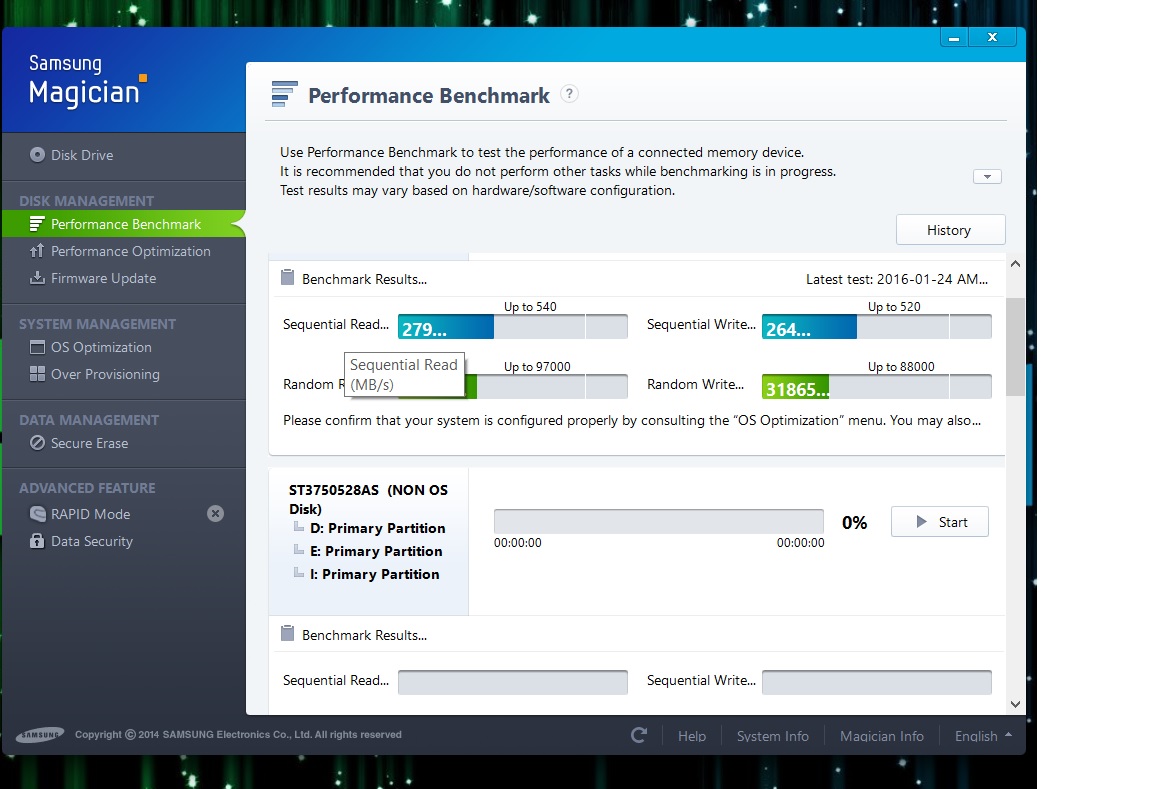Screen dimensions: 1152x789
Task: Click the Up to 97000 label
Action: coord(537,367)
